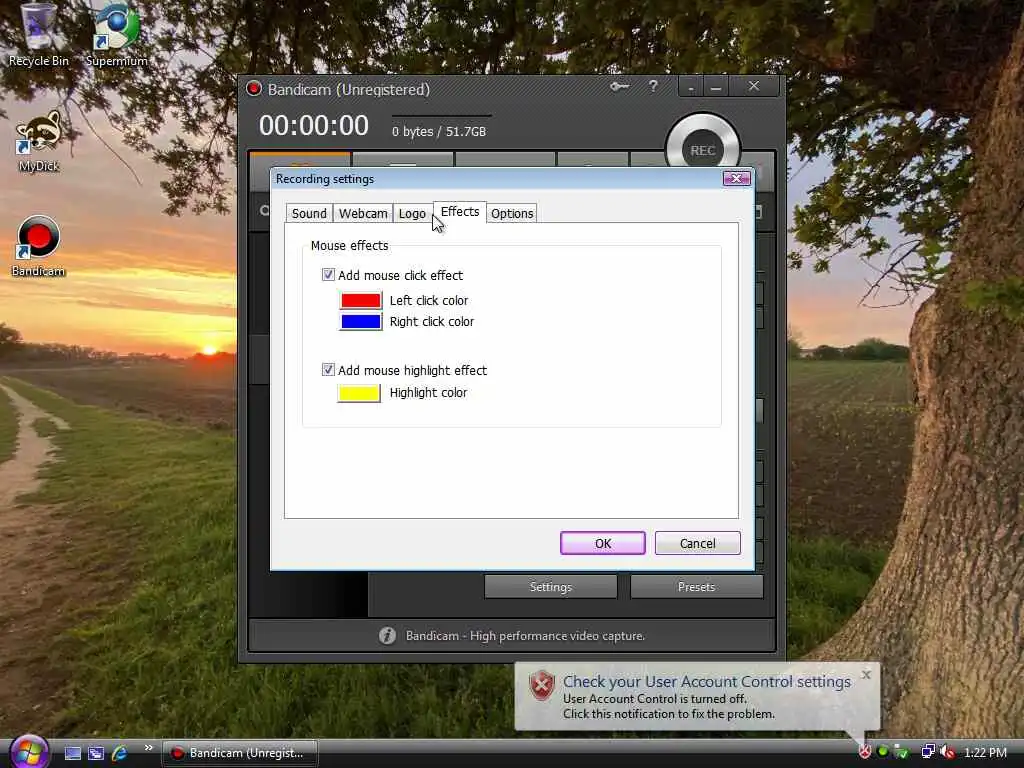Click Check your User Account Control settings notification
Viewport: 1024px width, 768px height.
(x=707, y=682)
